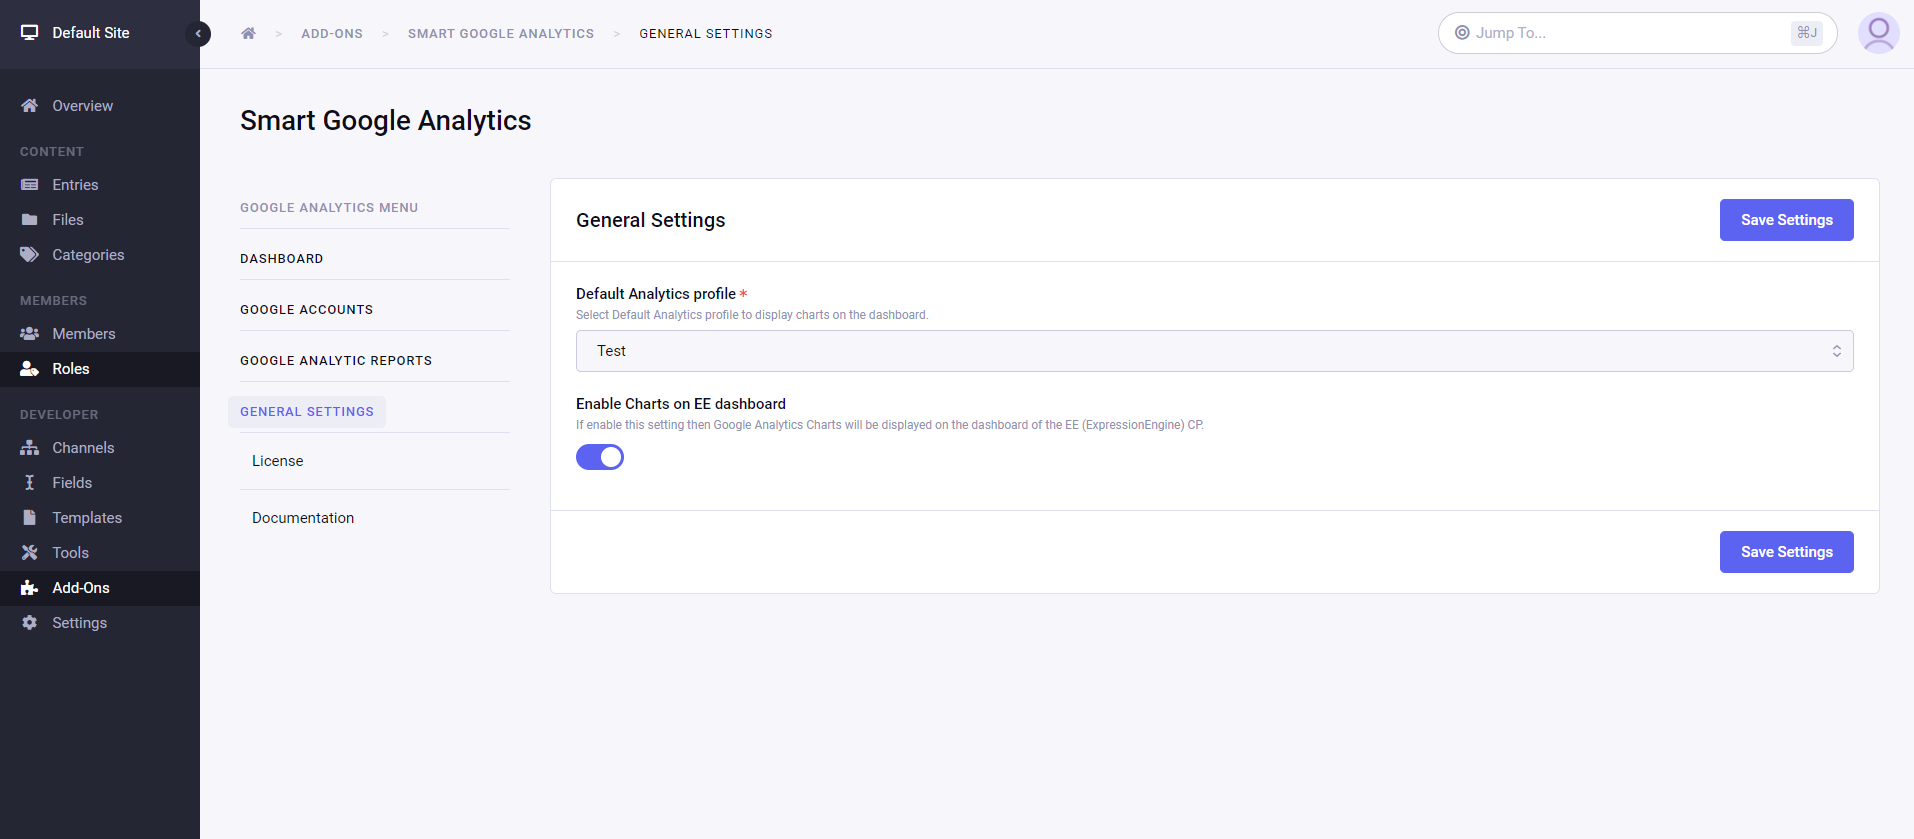
Task: Click the Files folder icon
Action: tap(29, 220)
